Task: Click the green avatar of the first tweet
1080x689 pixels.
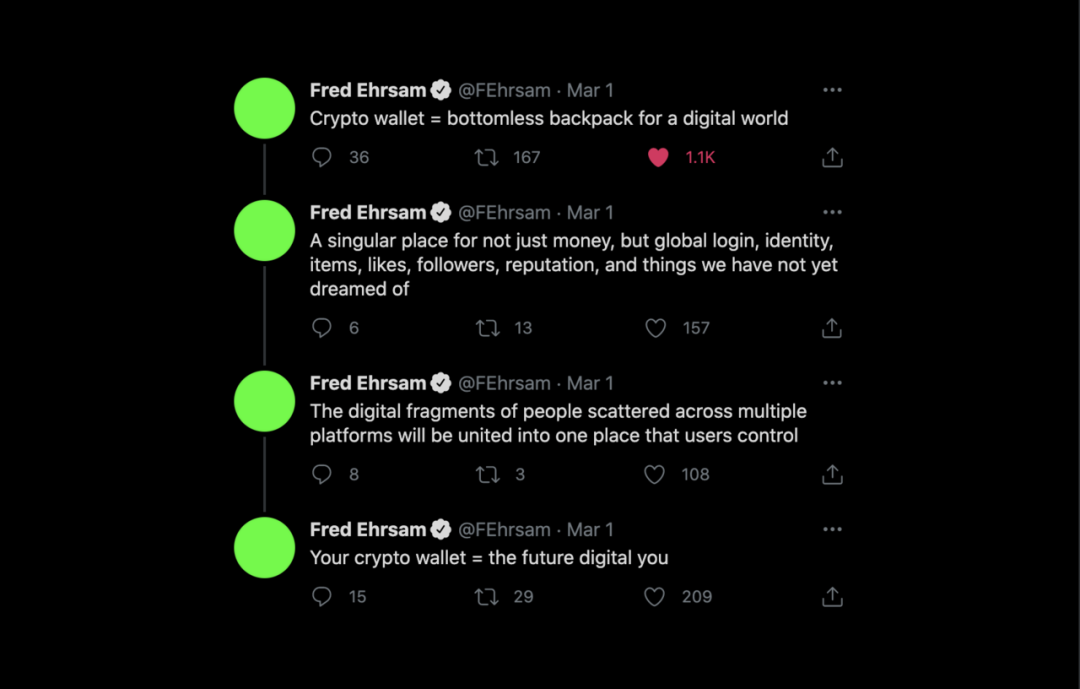Action: [x=264, y=108]
